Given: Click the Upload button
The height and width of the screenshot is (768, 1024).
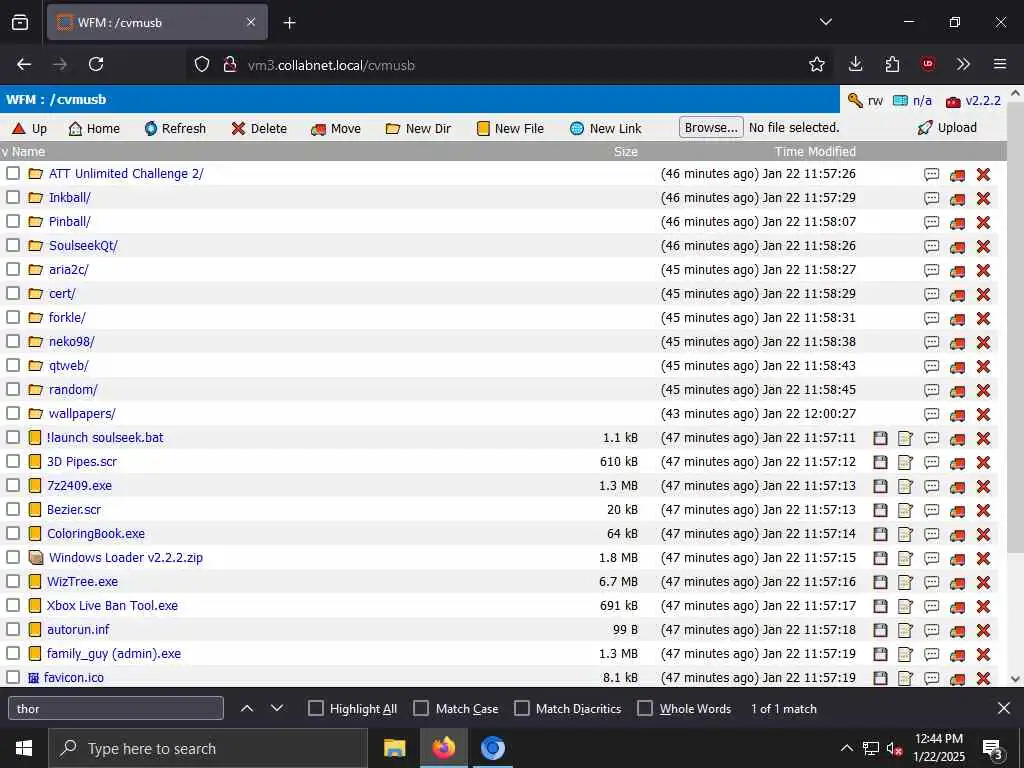Looking at the screenshot, I should click(947, 127).
